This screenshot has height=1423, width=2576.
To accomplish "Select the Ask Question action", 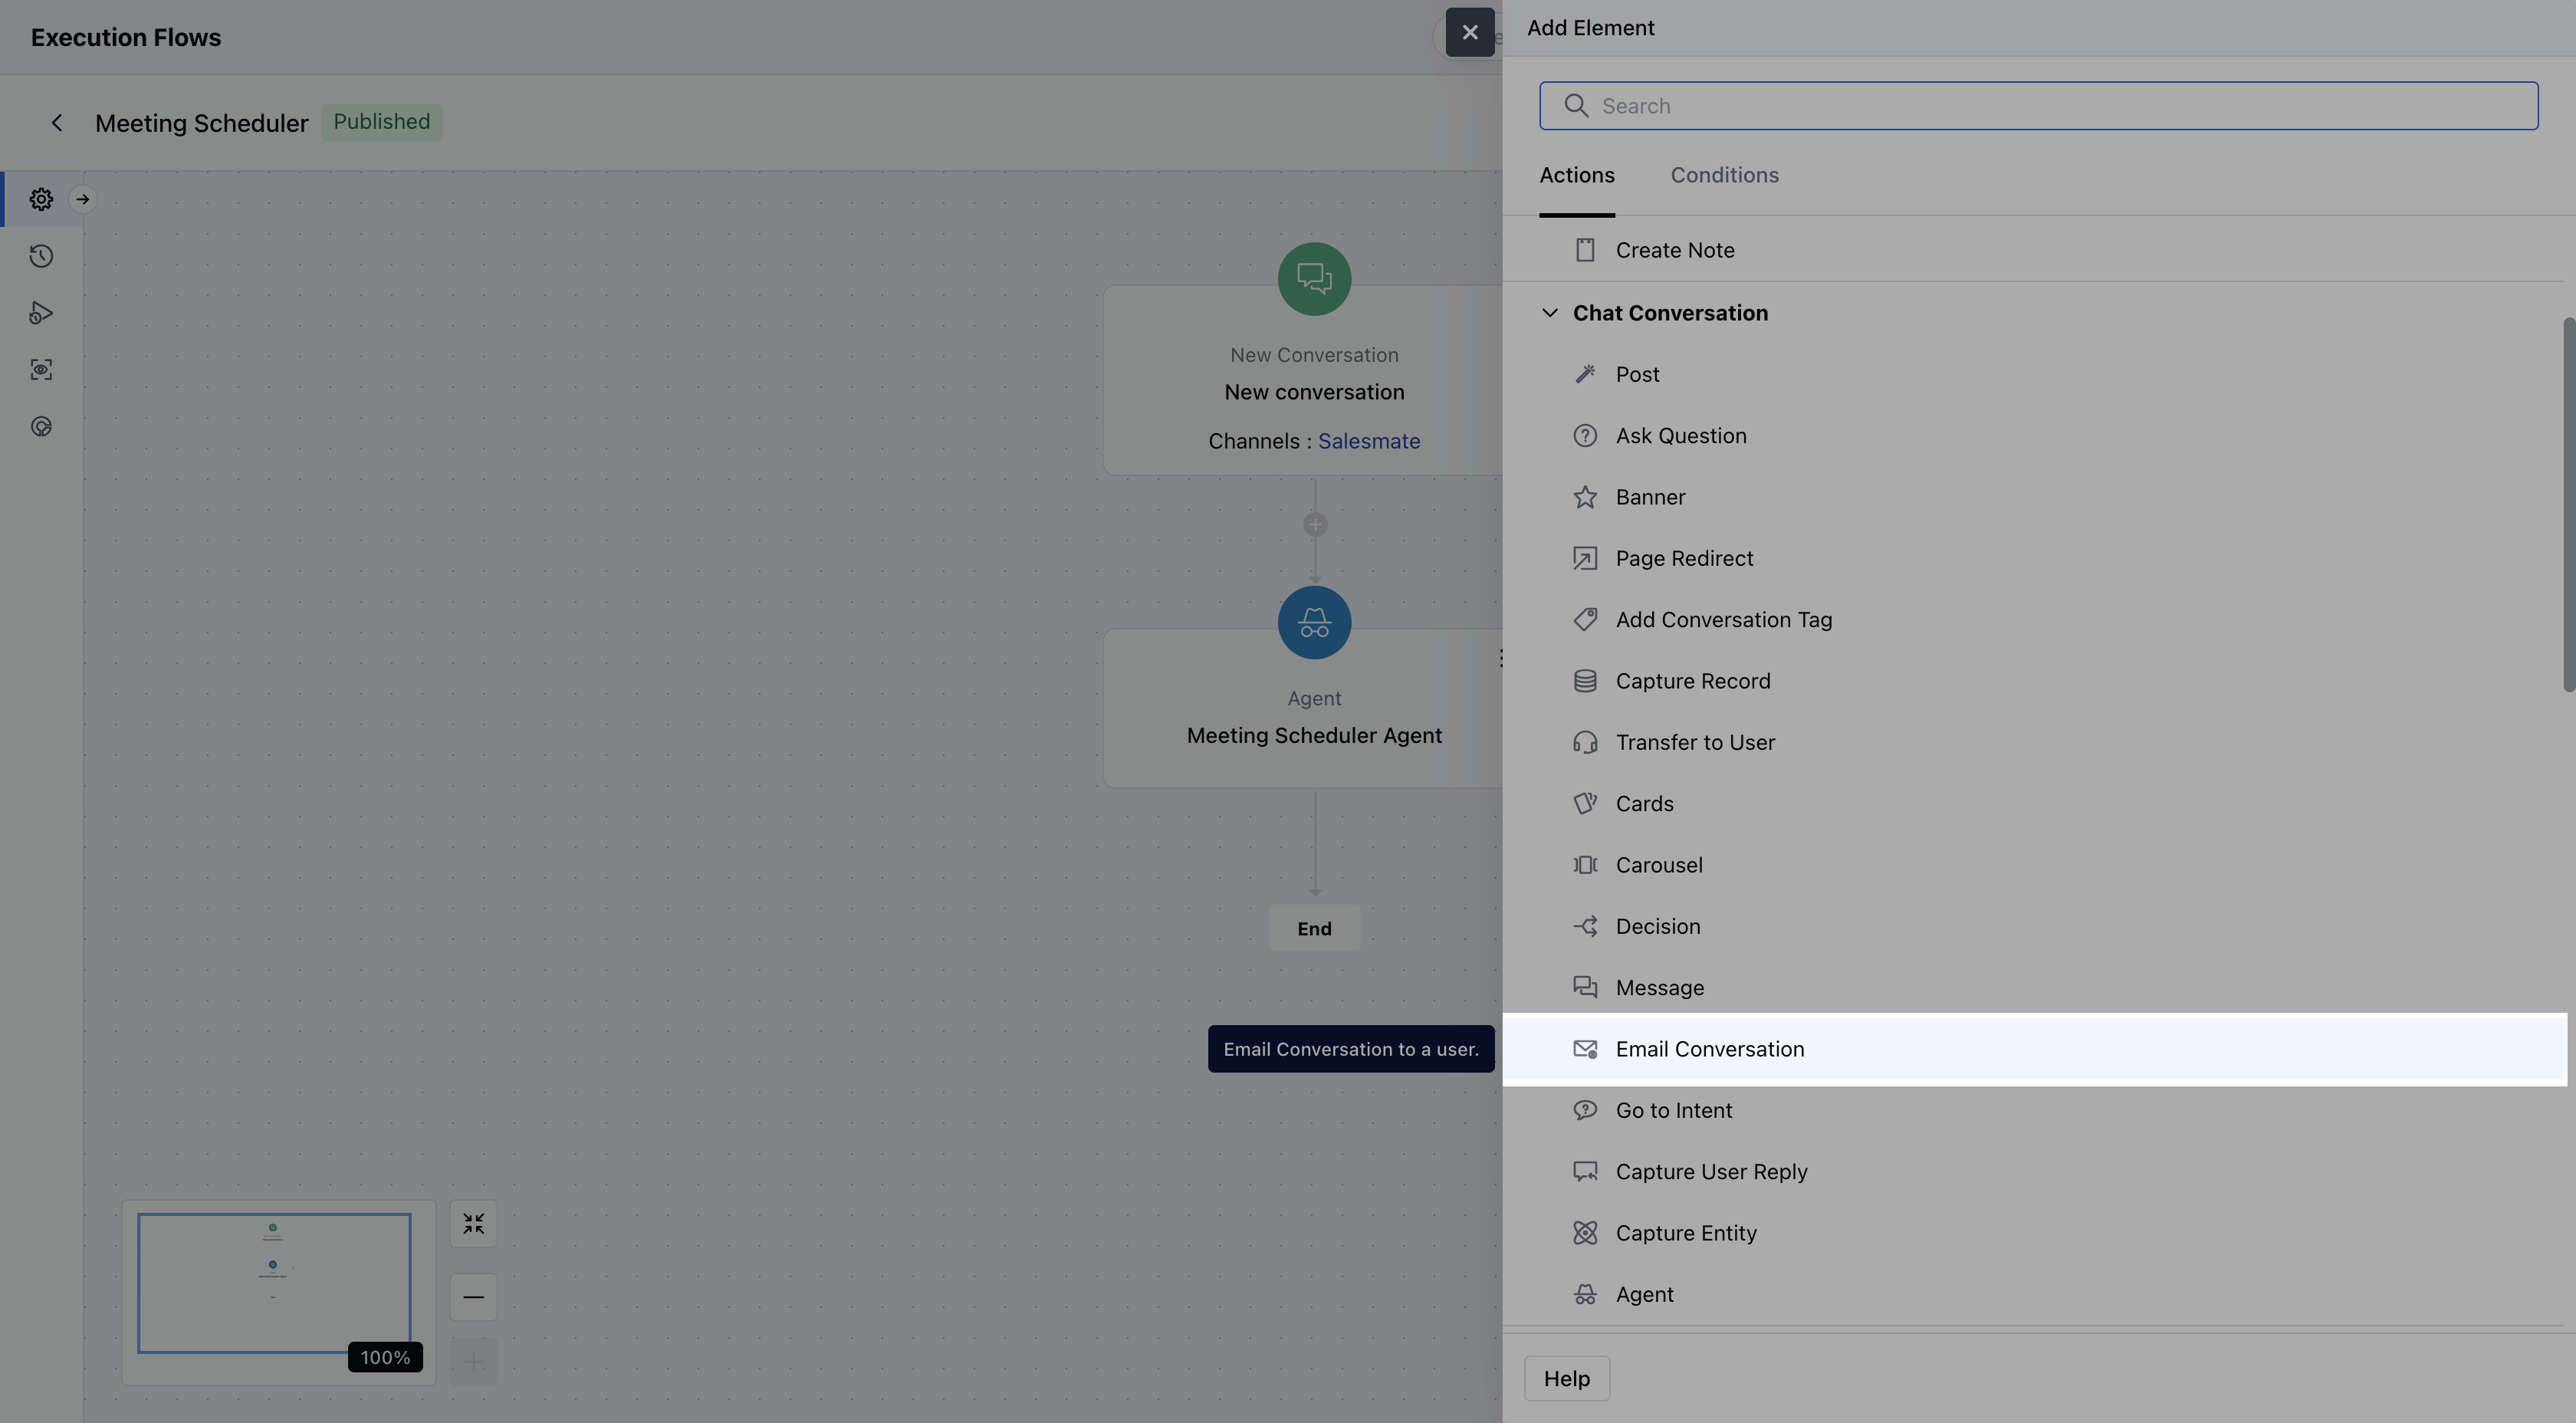I will click(1680, 436).
